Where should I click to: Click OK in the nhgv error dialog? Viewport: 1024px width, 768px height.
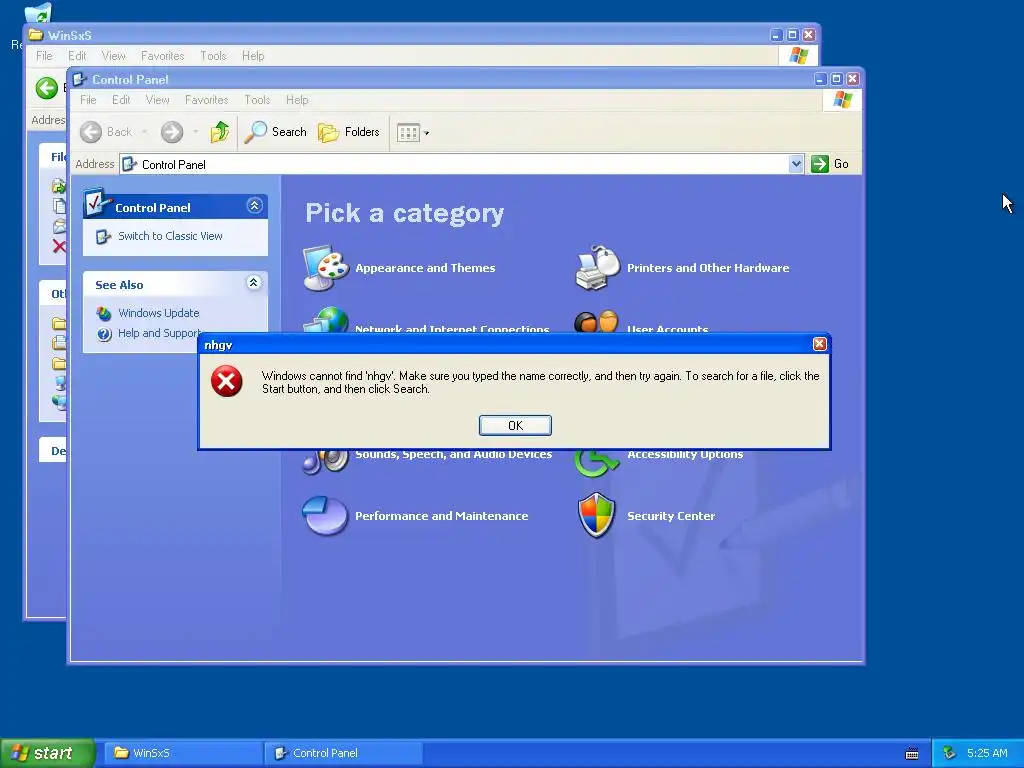point(515,425)
